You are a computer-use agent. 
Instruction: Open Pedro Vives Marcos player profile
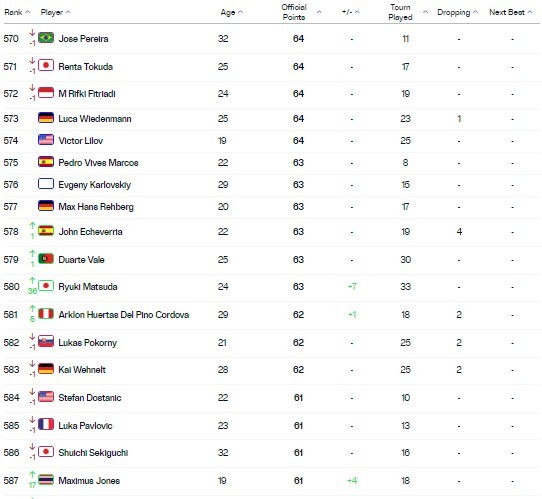(98, 163)
